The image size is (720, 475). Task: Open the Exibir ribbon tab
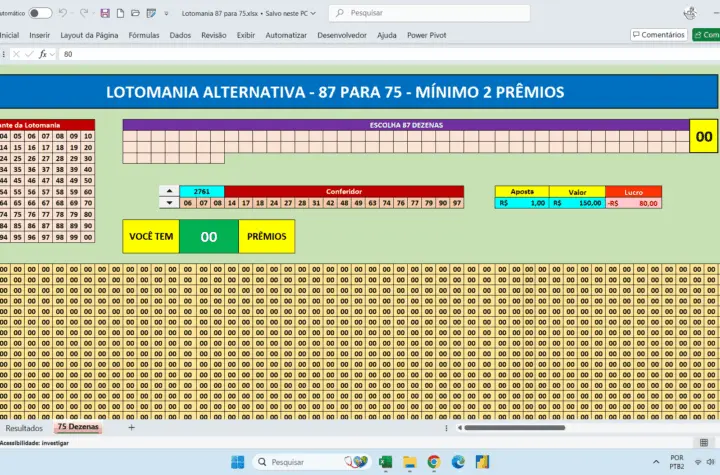[x=246, y=35]
